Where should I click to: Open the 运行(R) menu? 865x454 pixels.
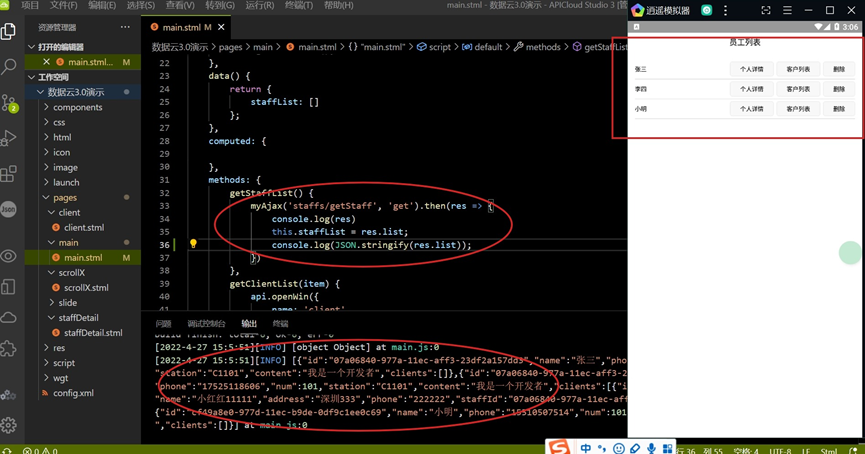coord(259,5)
